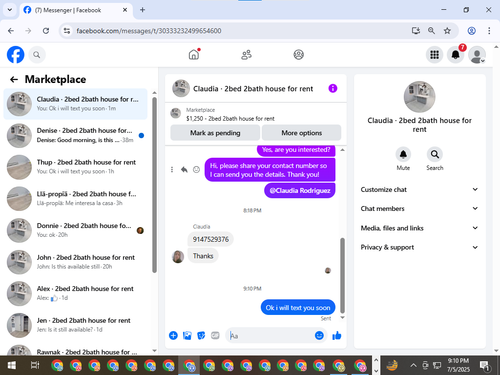Attach a photo file icon
Screen dimensions: 500x375
187,335
